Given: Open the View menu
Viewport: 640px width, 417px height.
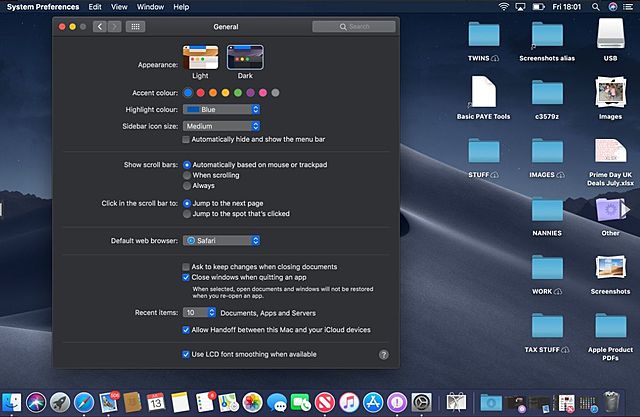Looking at the screenshot, I should click(119, 7).
